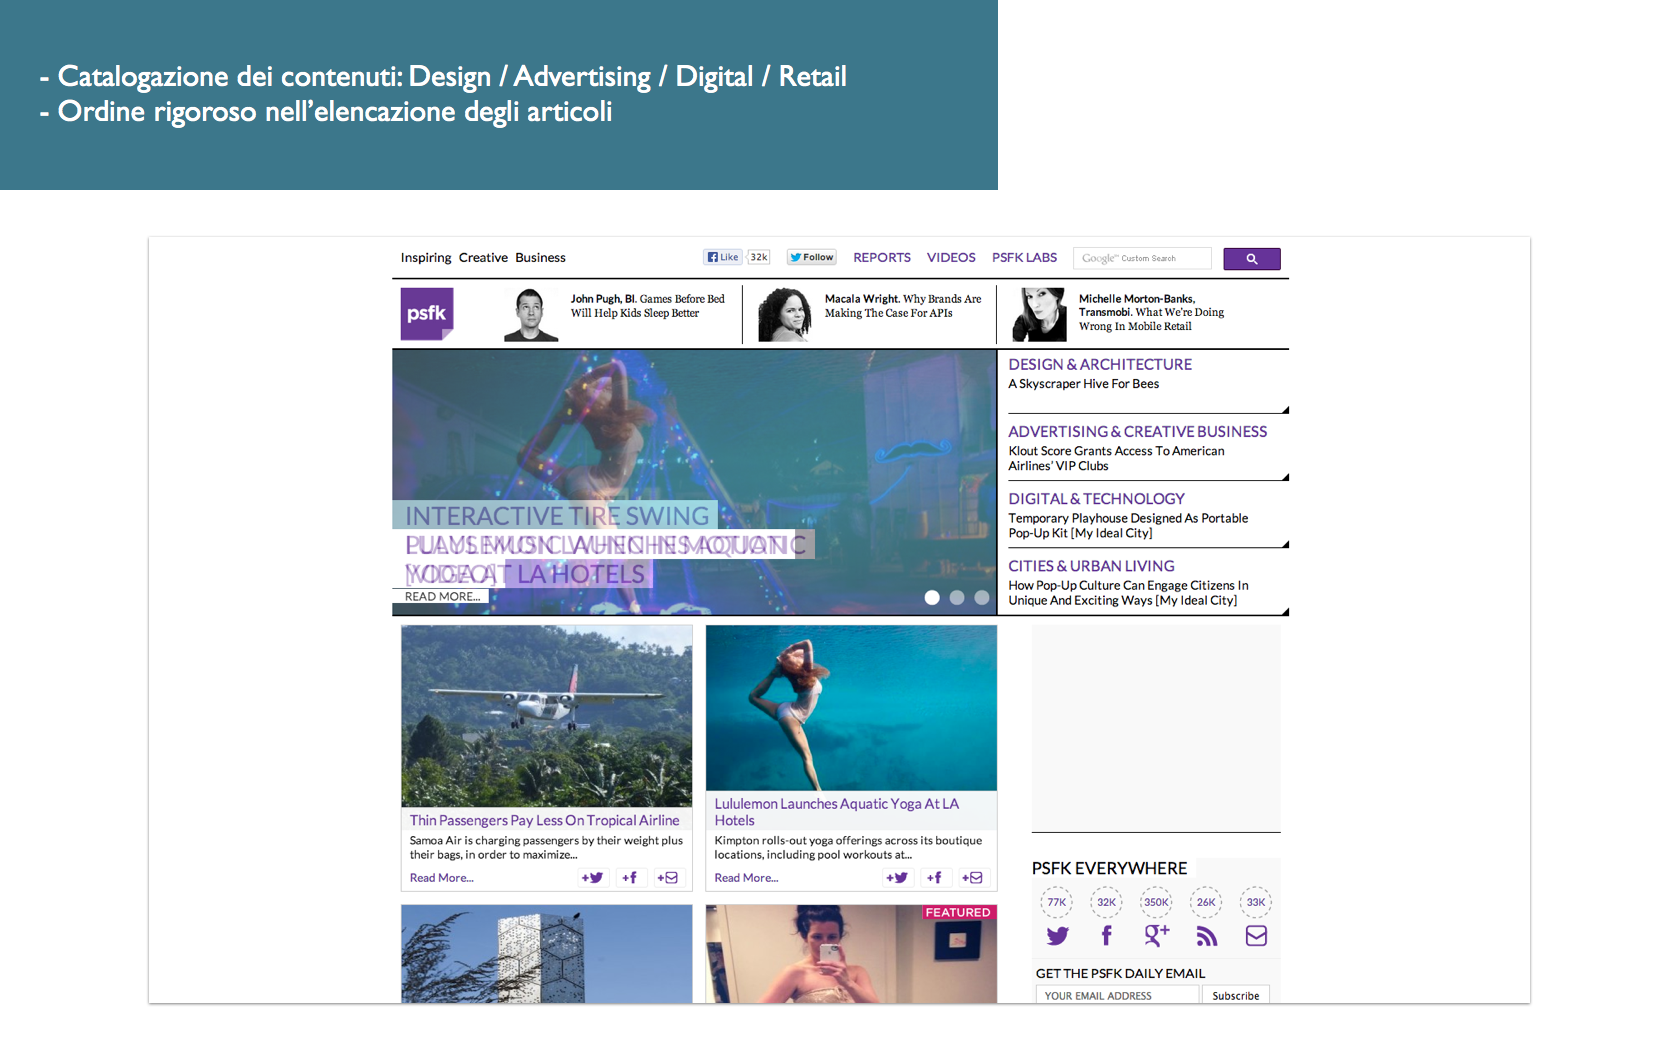This screenshot has width=1680, height=1050.
Task: Share Lululemon Aquatic Yoga article on Facebook
Action: [x=935, y=878]
